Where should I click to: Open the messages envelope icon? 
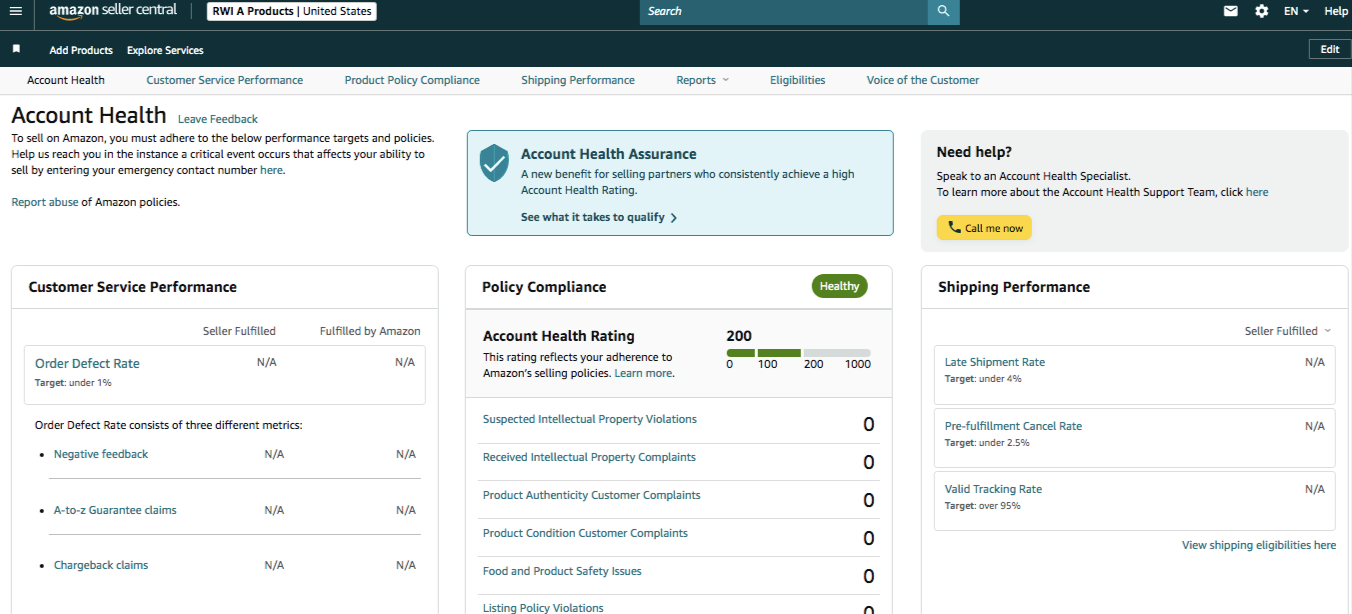click(x=1231, y=11)
